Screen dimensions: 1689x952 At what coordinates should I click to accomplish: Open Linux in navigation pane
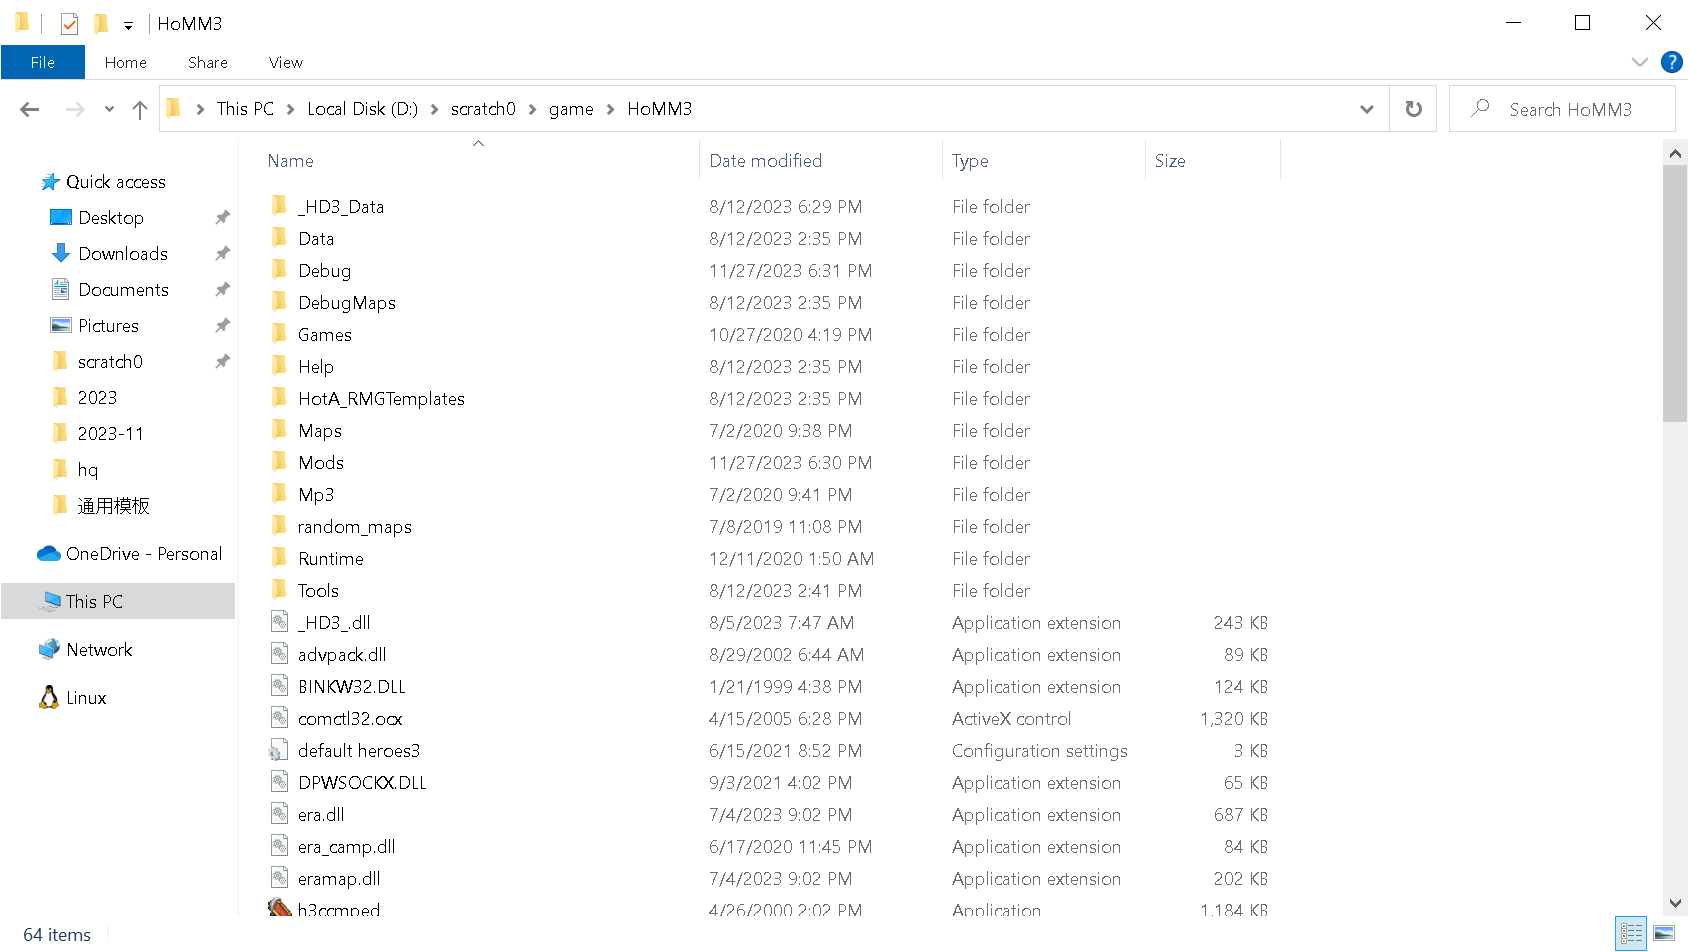pyautogui.click(x=86, y=698)
